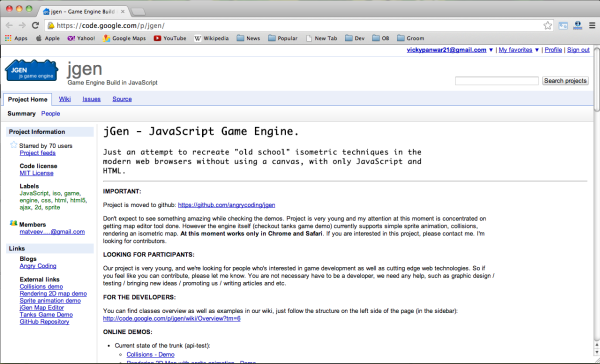Open the MIT License link
This screenshot has height=364, width=600.
click(36, 173)
